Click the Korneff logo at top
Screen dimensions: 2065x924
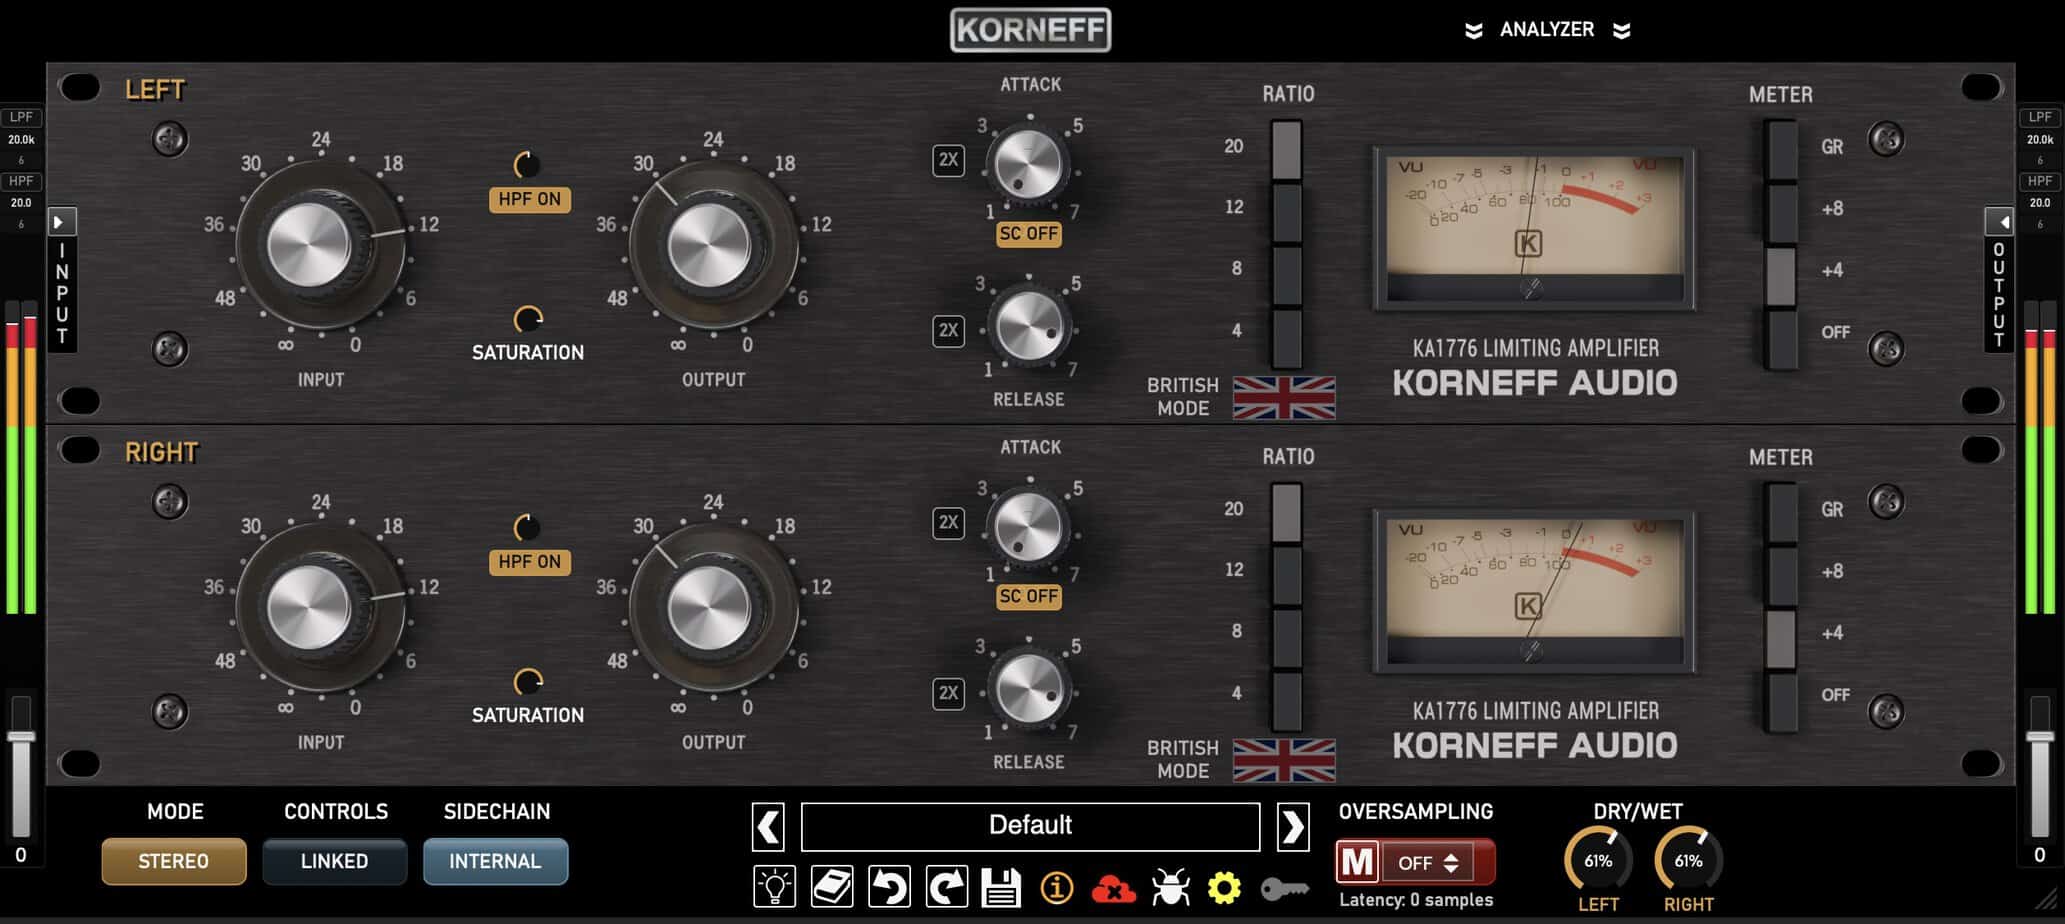1030,30
